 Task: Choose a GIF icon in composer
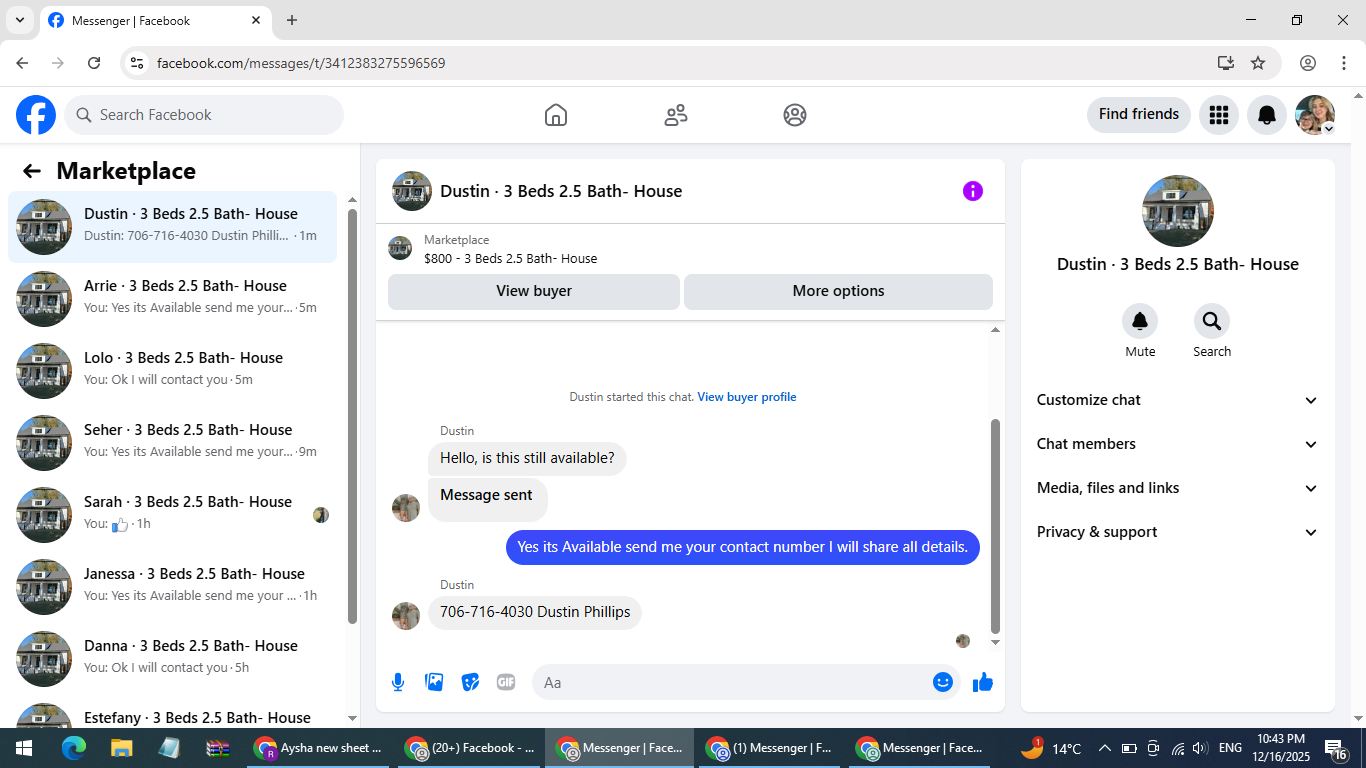pyautogui.click(x=506, y=682)
